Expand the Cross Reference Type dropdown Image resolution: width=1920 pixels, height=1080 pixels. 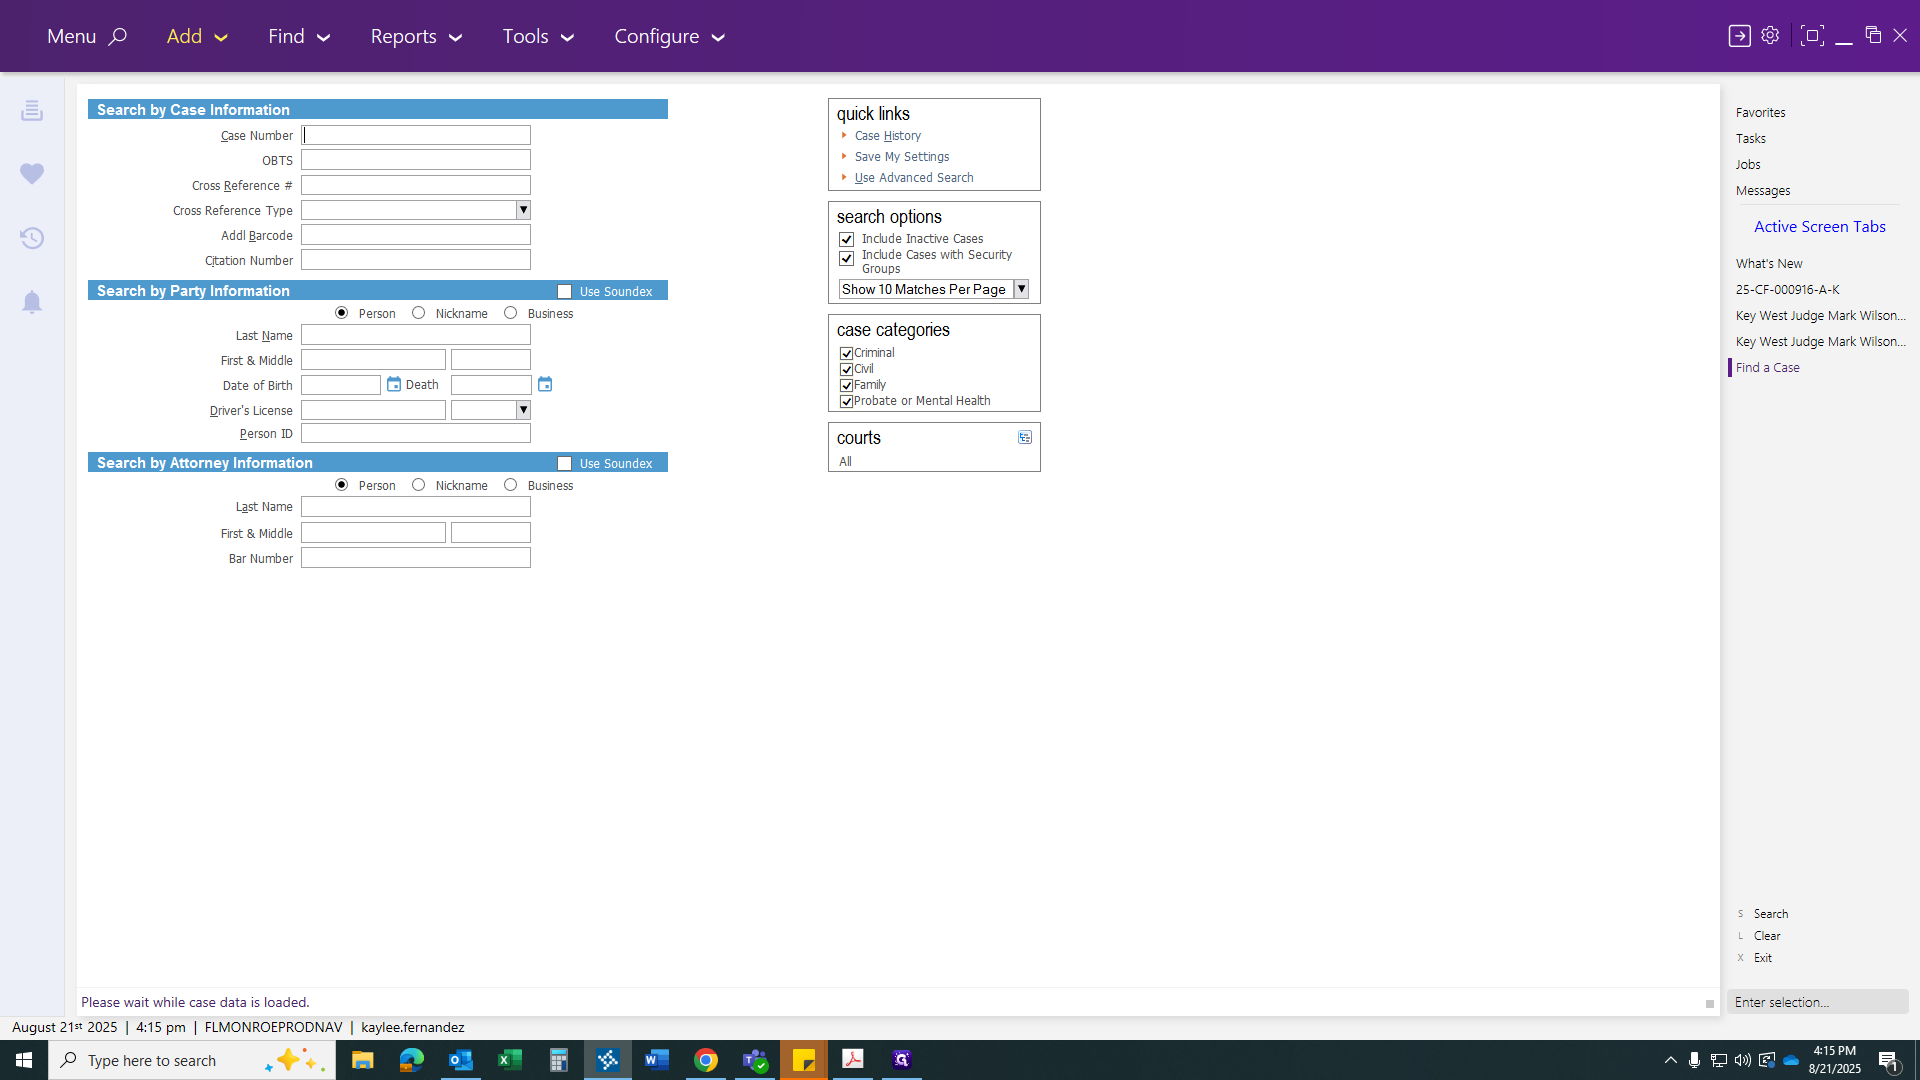523,210
